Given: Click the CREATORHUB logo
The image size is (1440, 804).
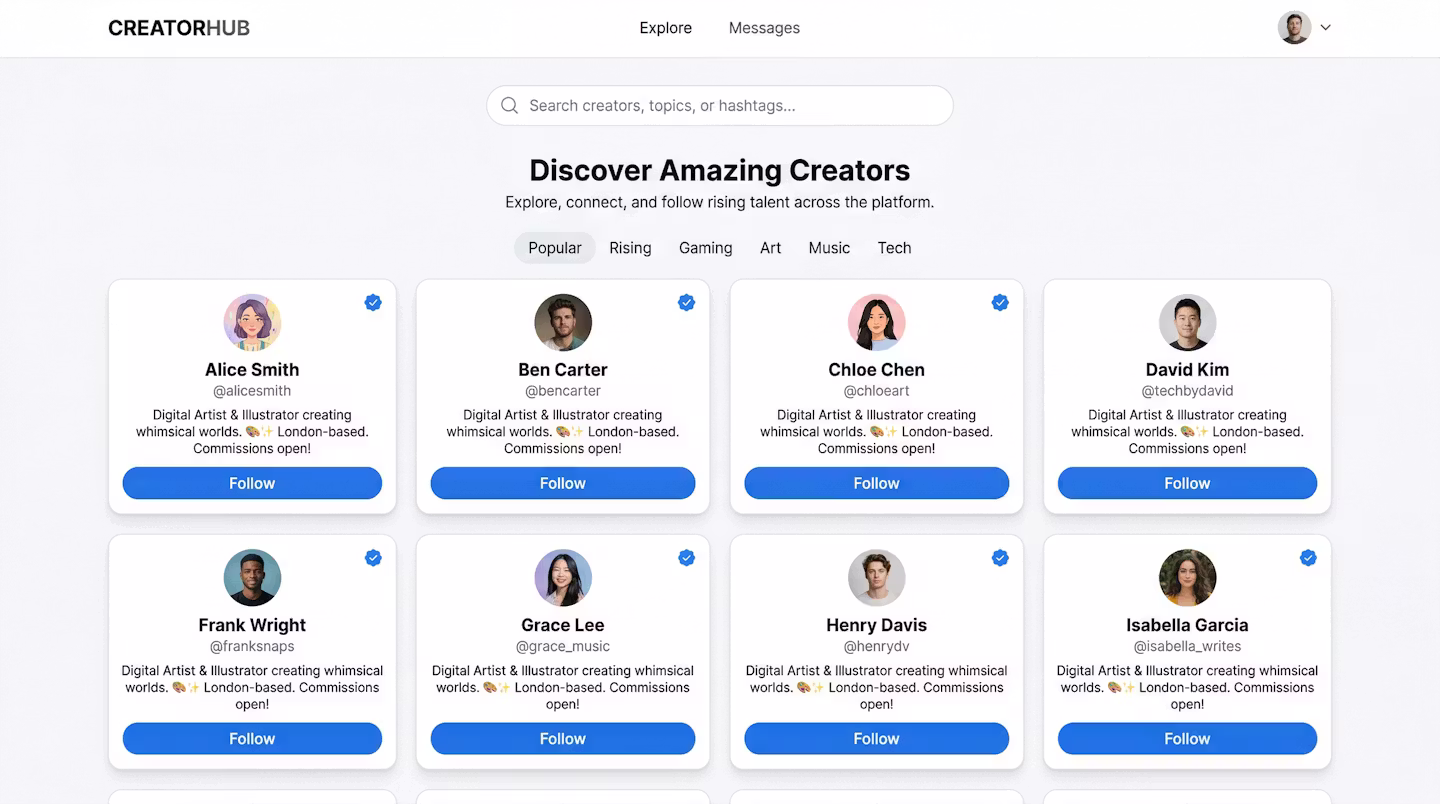Looking at the screenshot, I should 179,28.
